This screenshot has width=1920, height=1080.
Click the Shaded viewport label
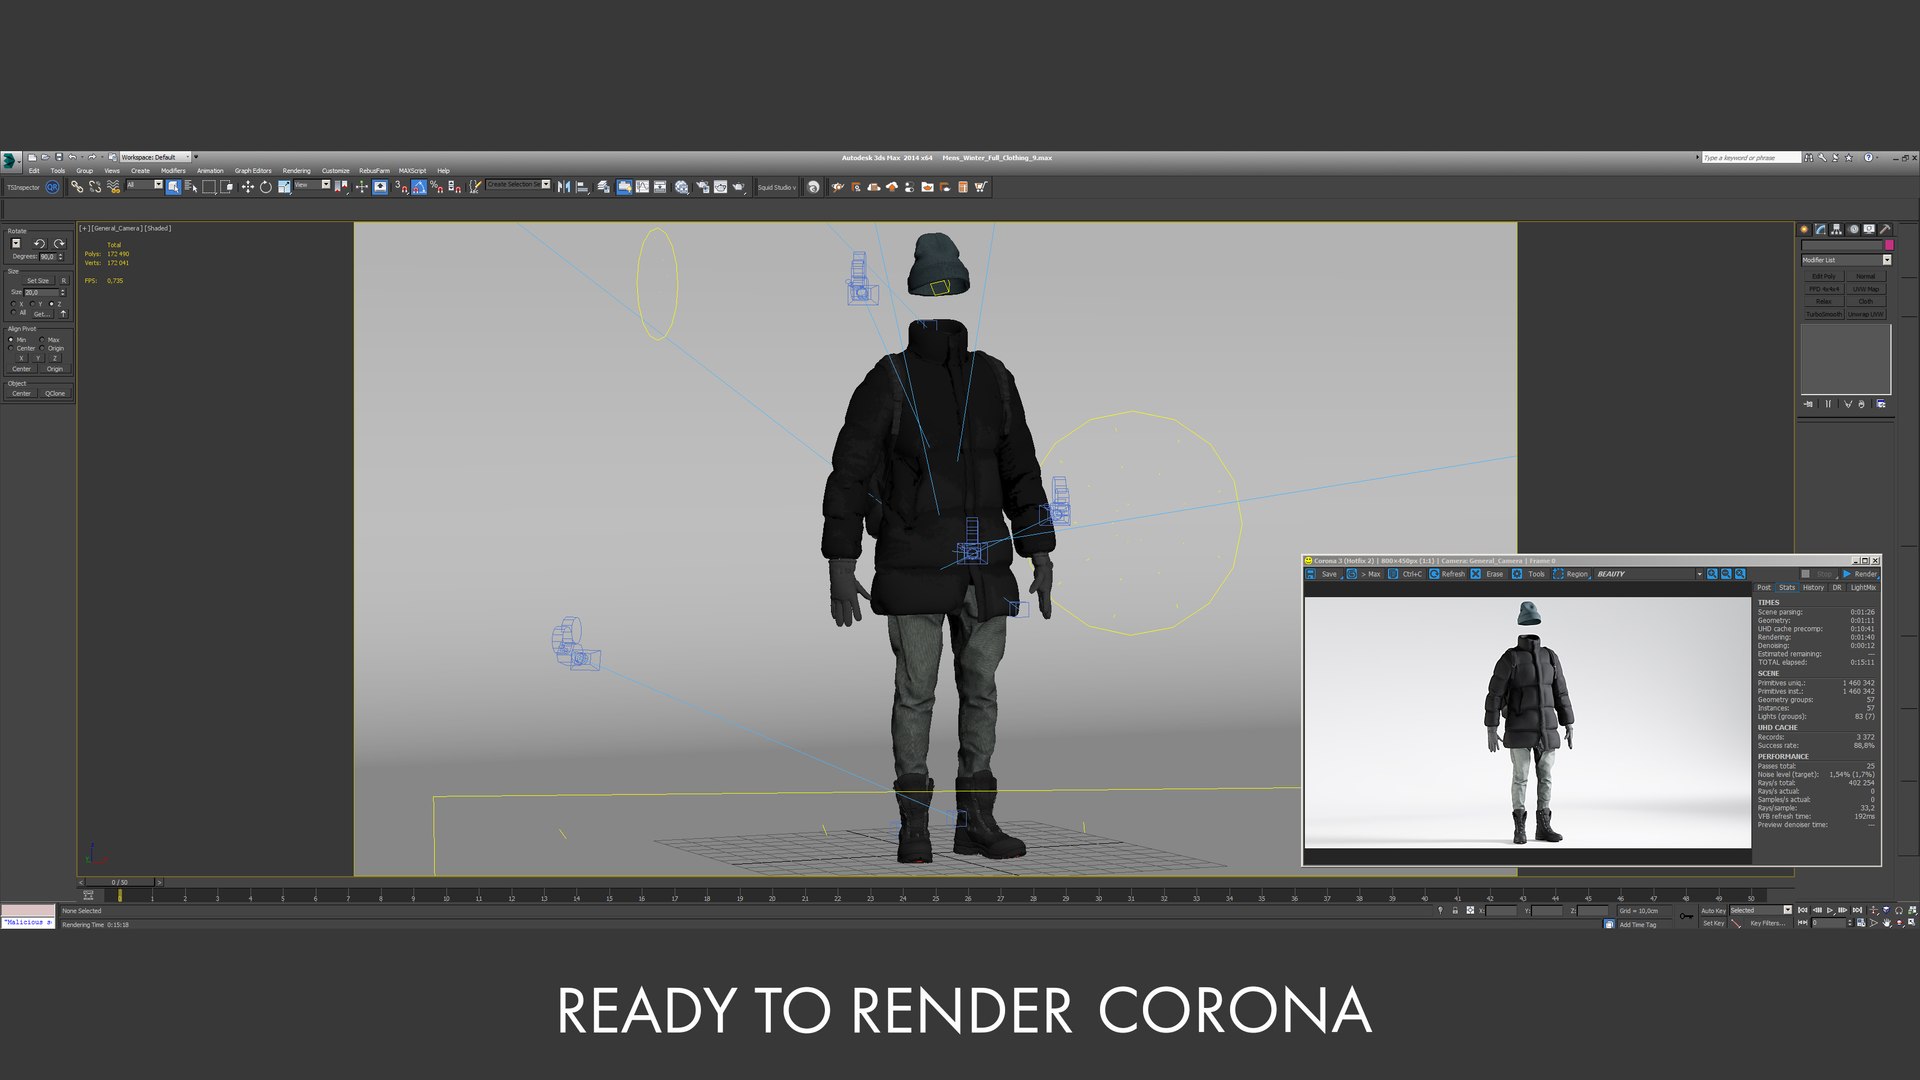158,228
